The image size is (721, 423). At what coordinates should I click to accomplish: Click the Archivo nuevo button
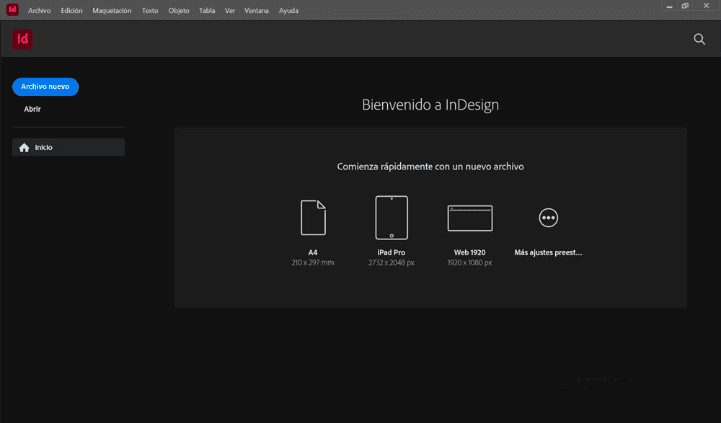pyautogui.click(x=46, y=87)
